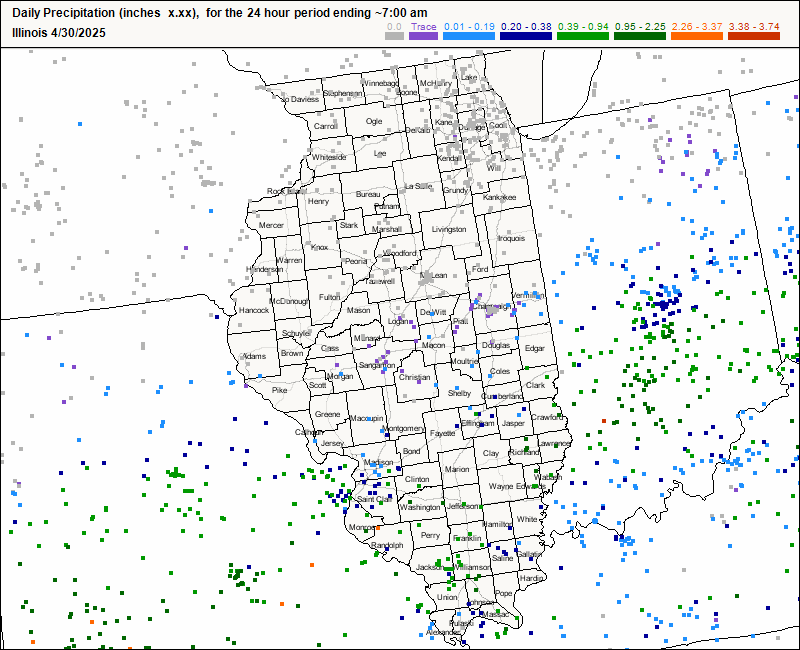Select the green 0.39 - 0.94 legend swatch
This screenshot has width=800, height=650.
tap(584, 35)
